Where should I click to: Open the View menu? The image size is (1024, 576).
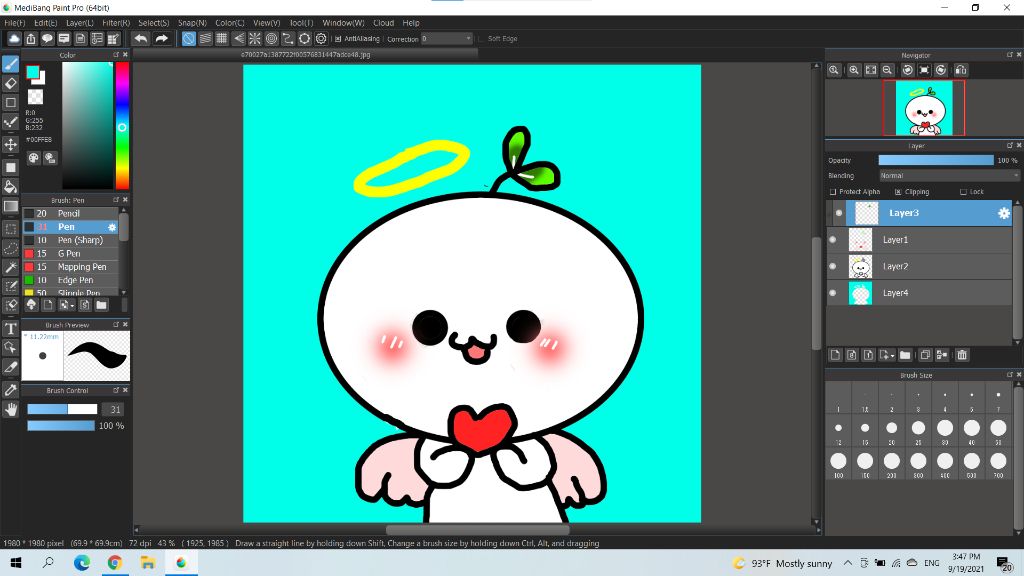pyautogui.click(x=266, y=23)
